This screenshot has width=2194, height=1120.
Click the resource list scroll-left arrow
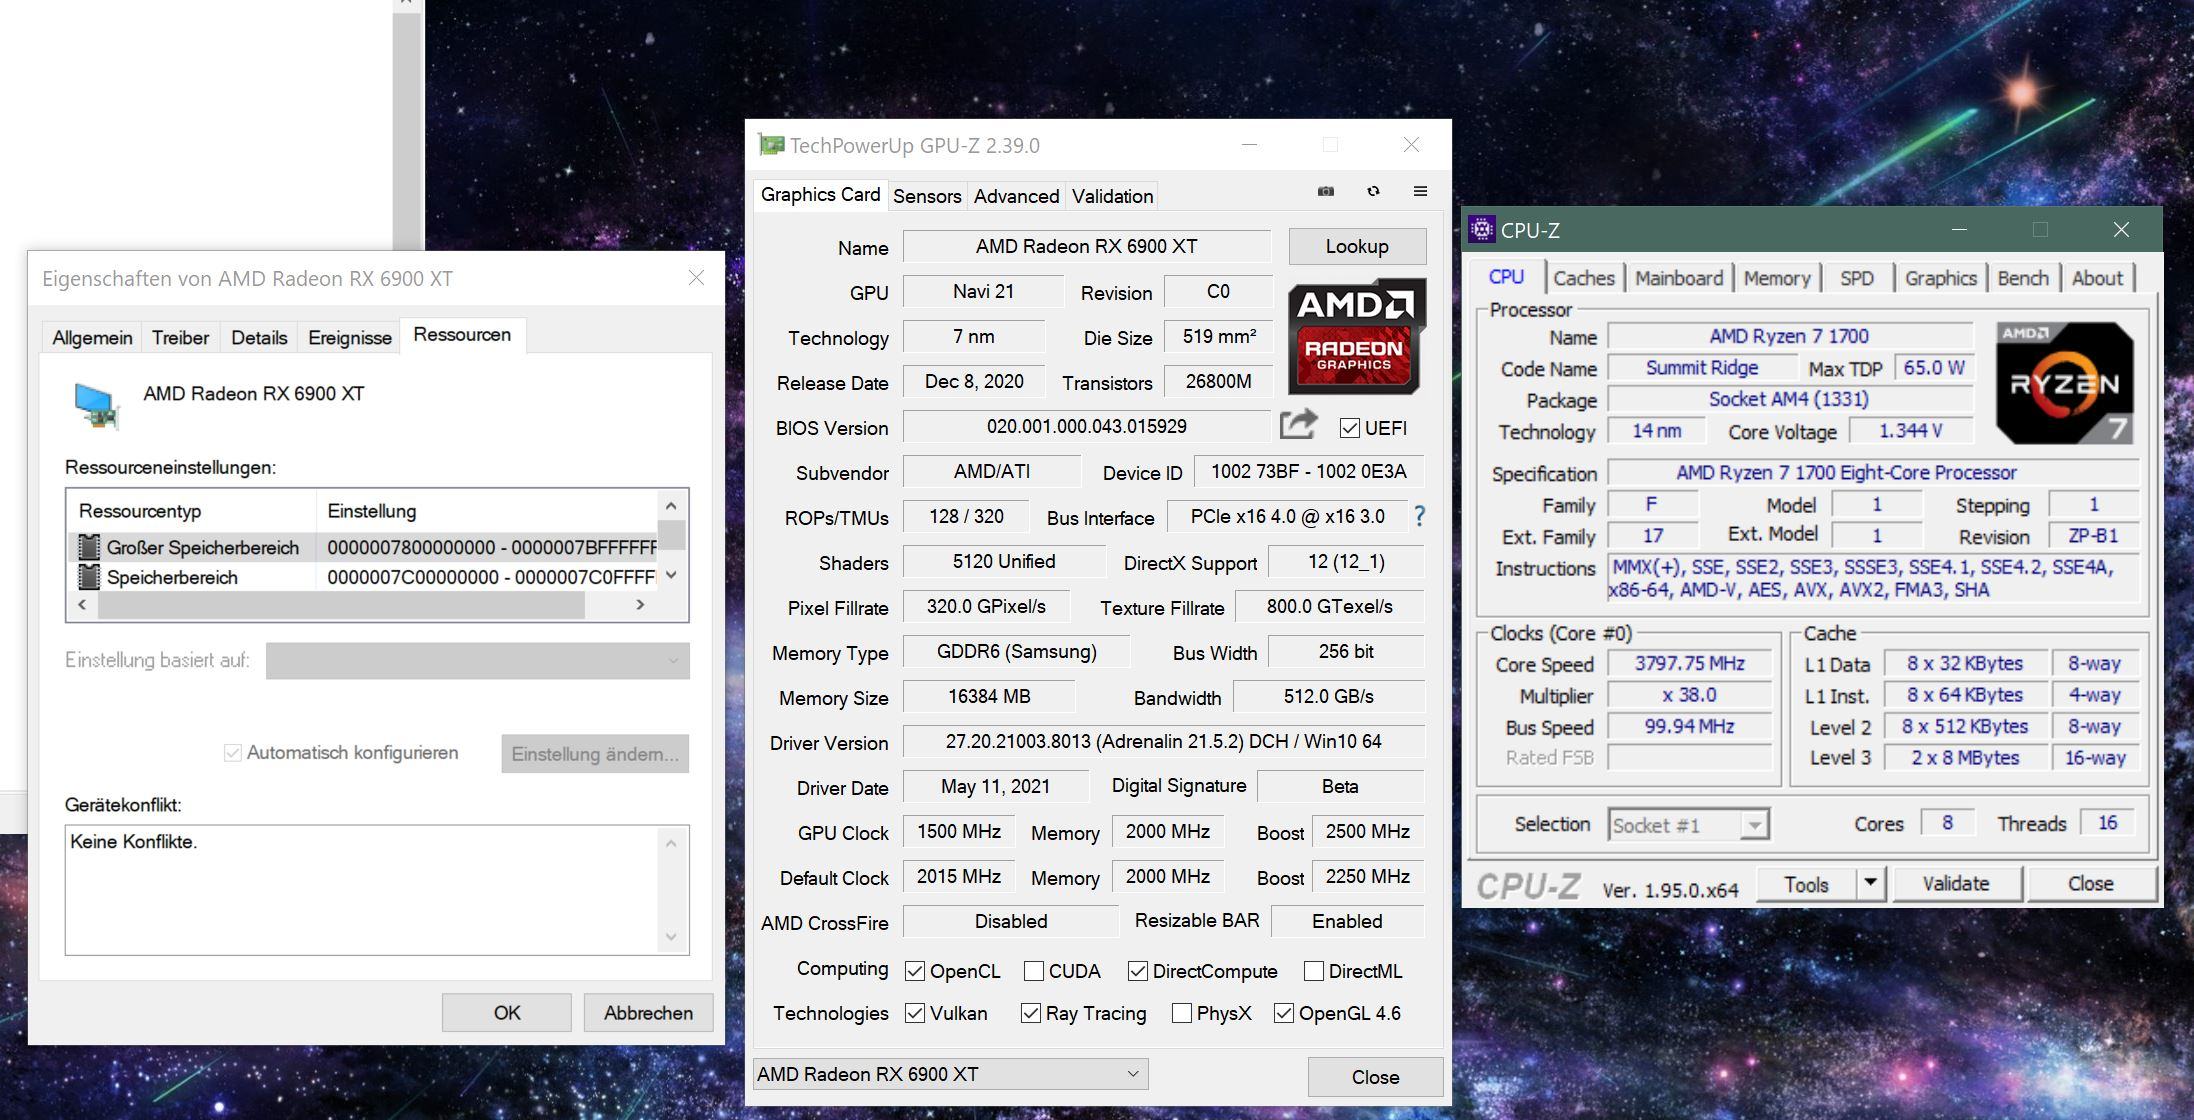(82, 605)
